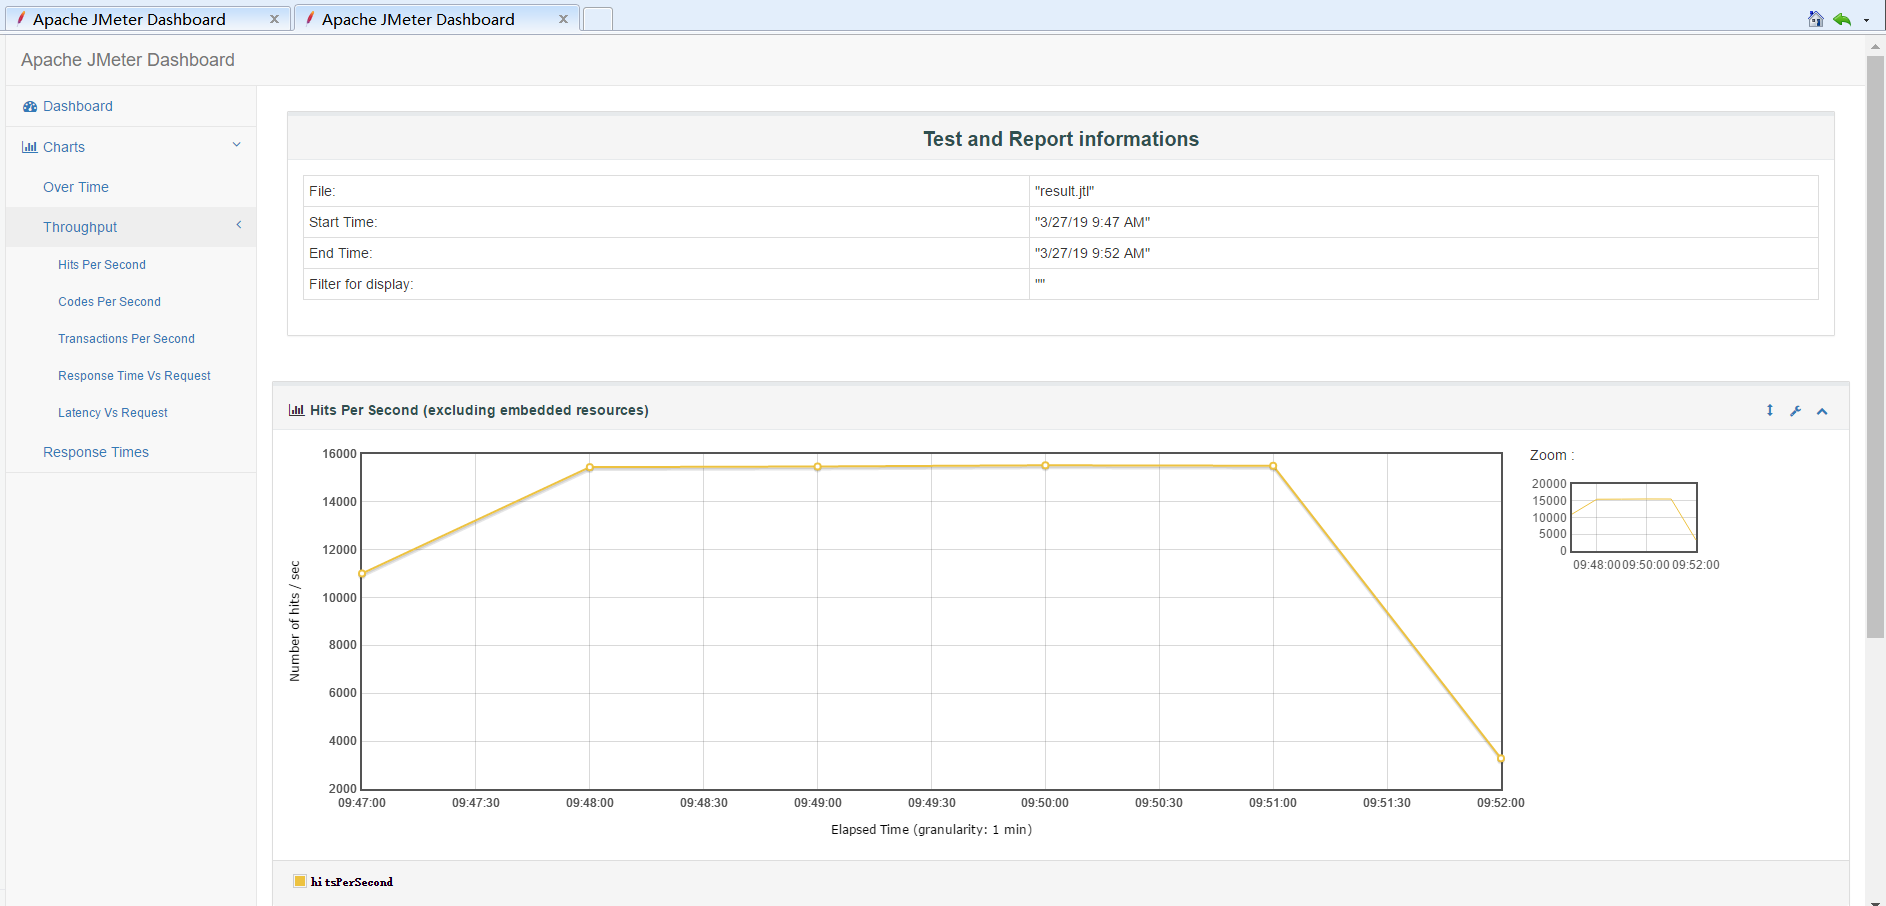This screenshot has width=1886, height=906.
Task: Click the wrench settings icon on chart panel
Action: [x=1796, y=411]
